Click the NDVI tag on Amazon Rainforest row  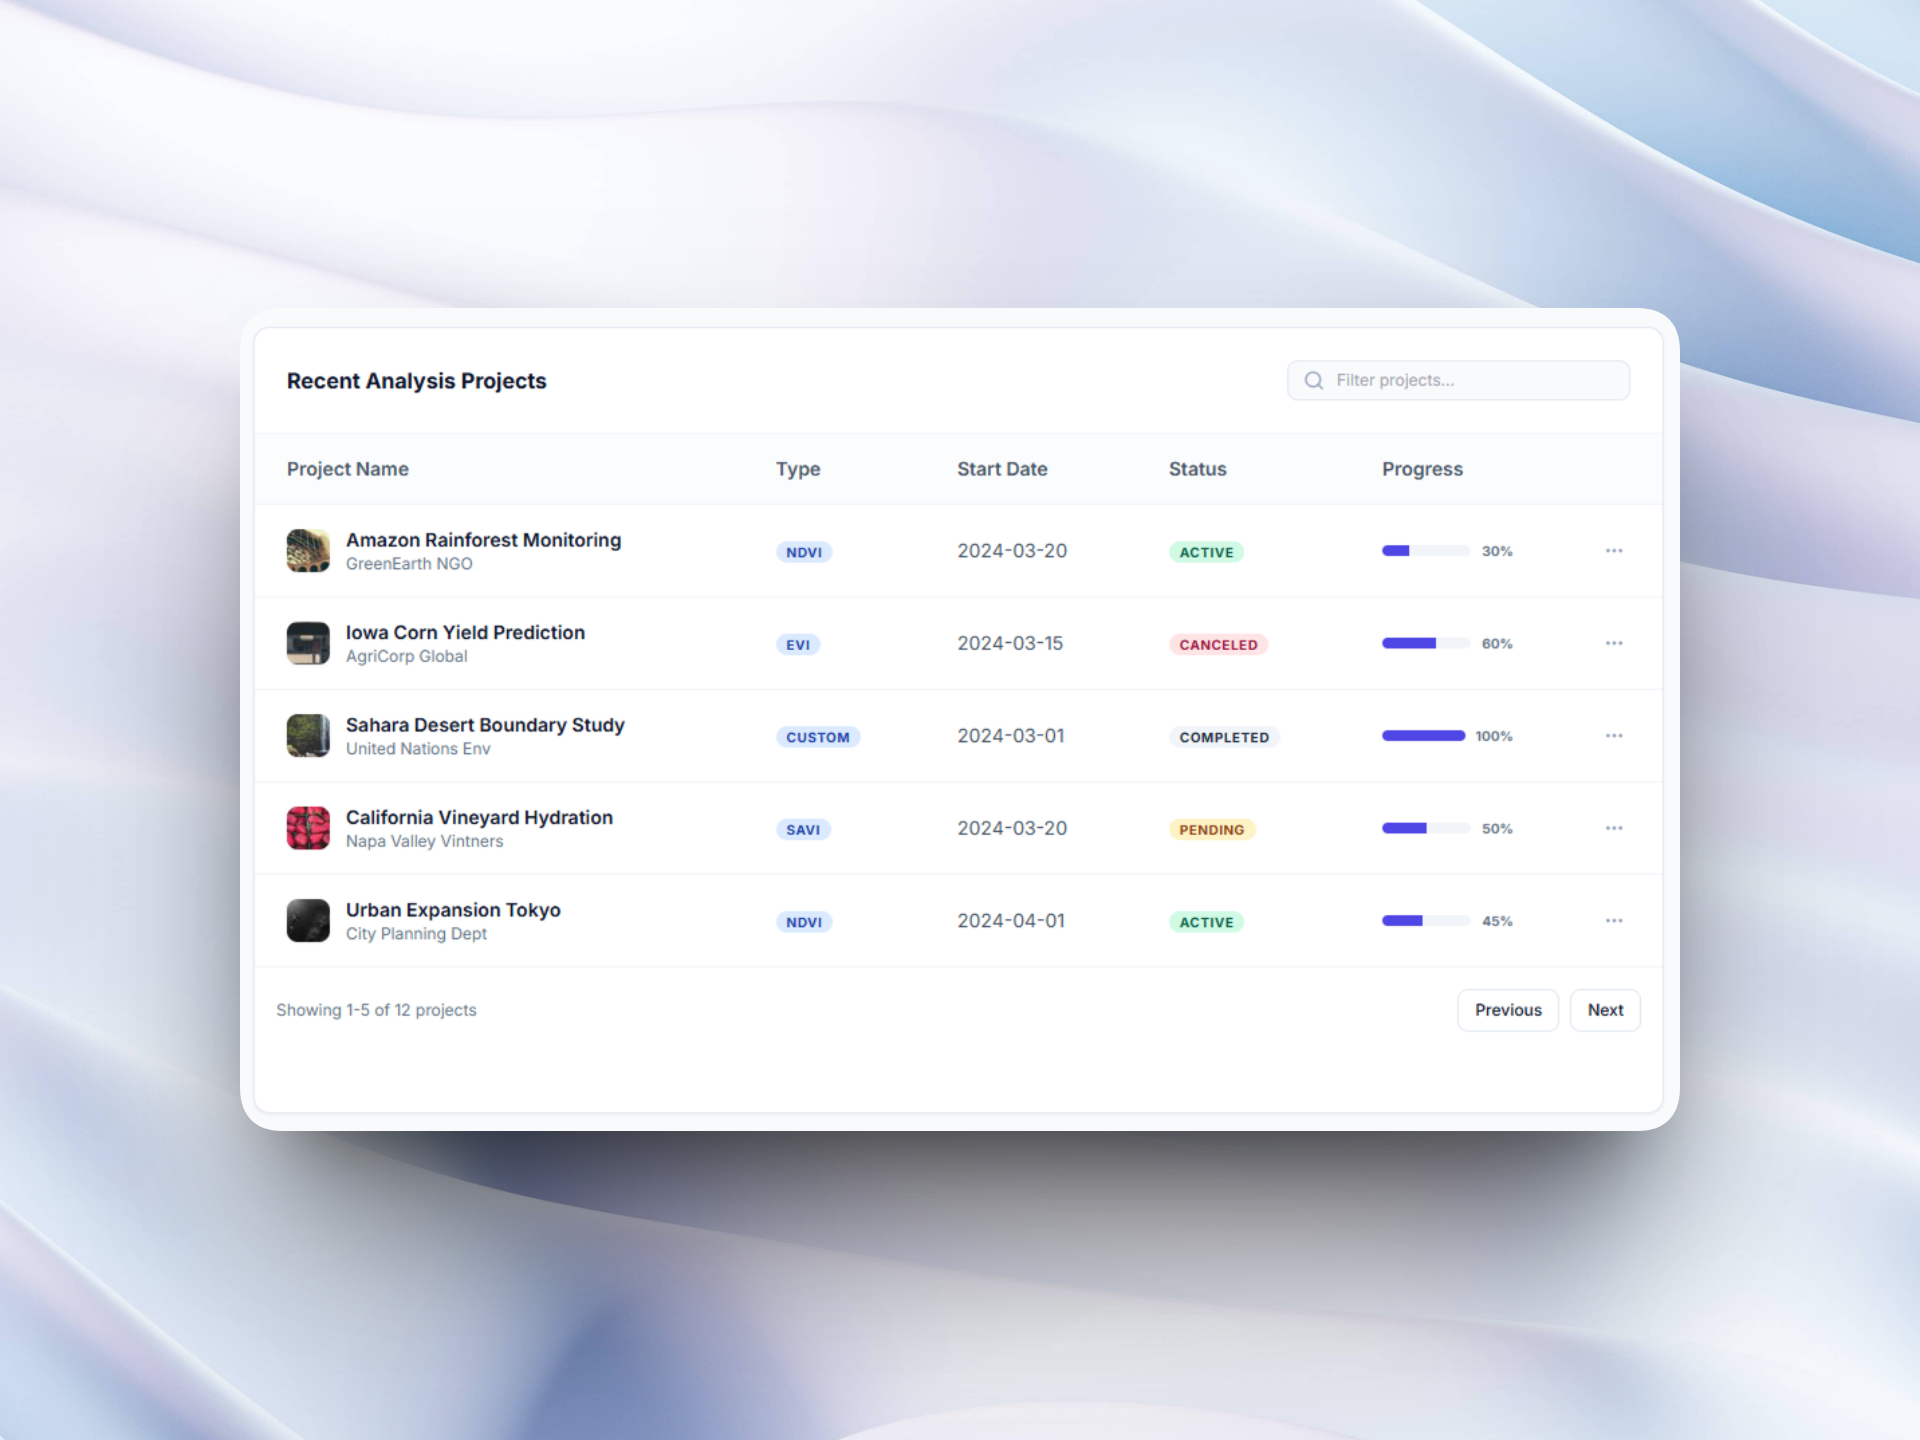point(804,552)
